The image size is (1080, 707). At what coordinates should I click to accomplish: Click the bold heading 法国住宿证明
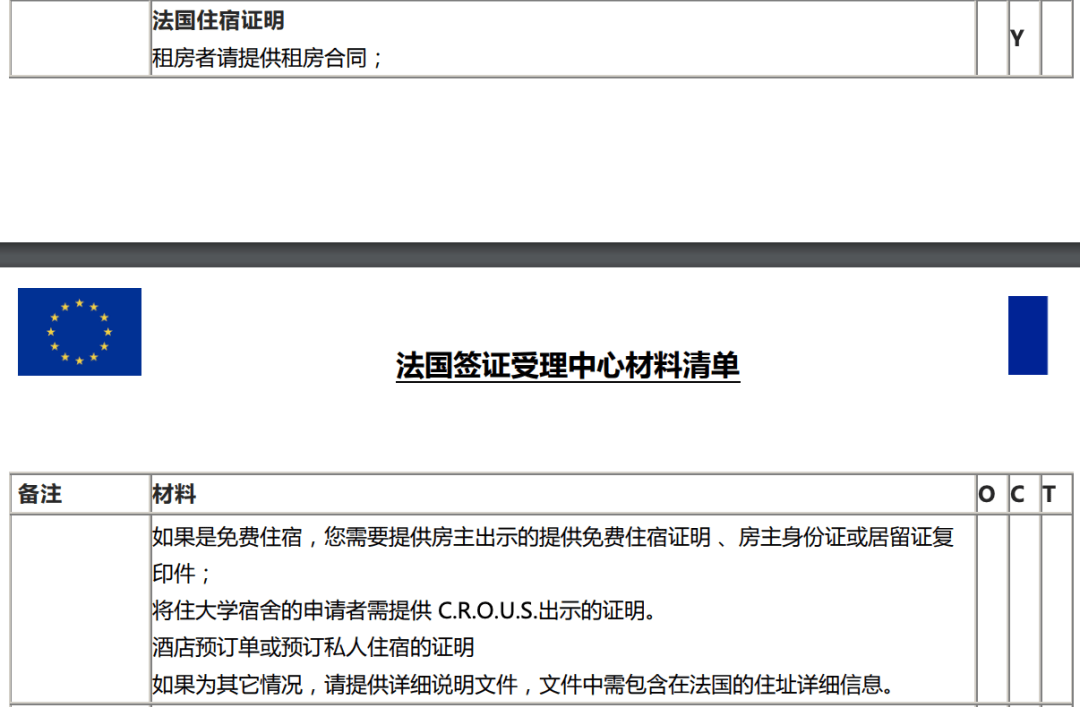coord(217,20)
